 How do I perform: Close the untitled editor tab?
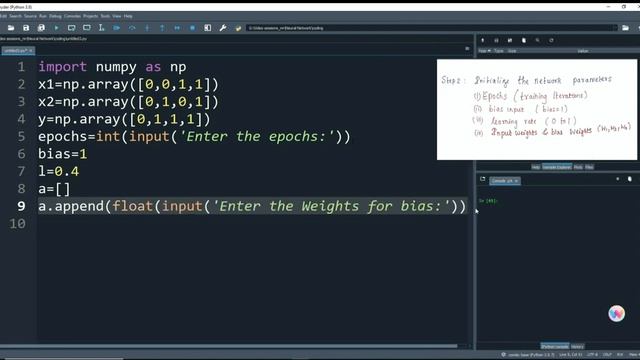tap(31, 51)
